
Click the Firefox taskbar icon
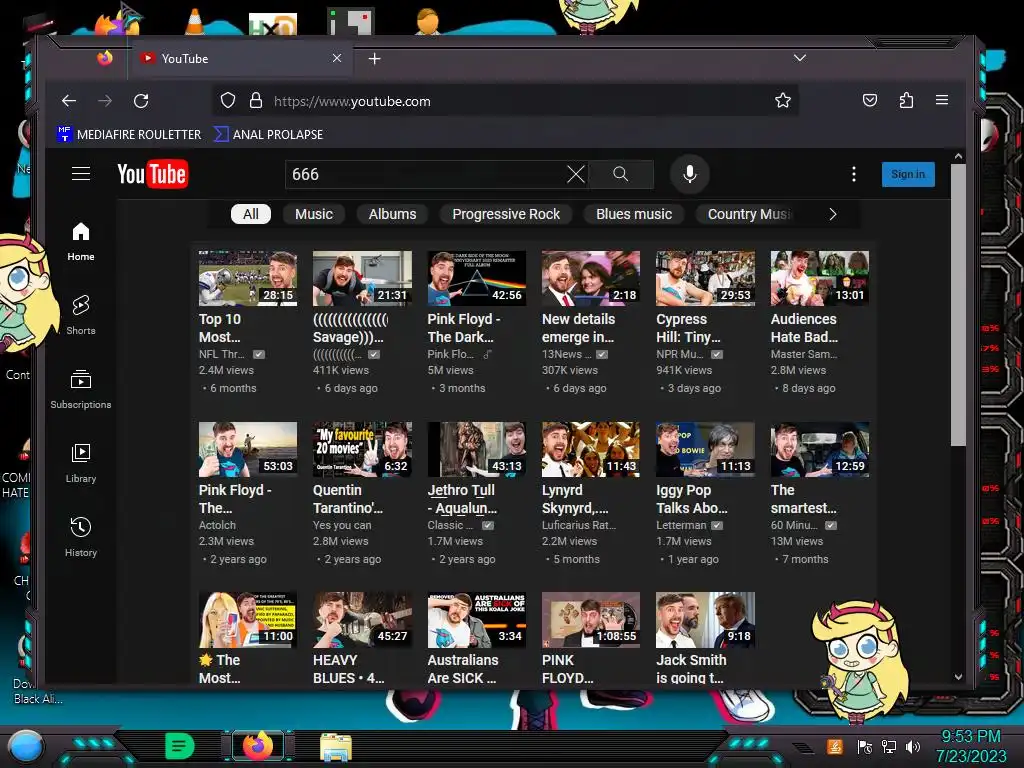click(x=258, y=746)
